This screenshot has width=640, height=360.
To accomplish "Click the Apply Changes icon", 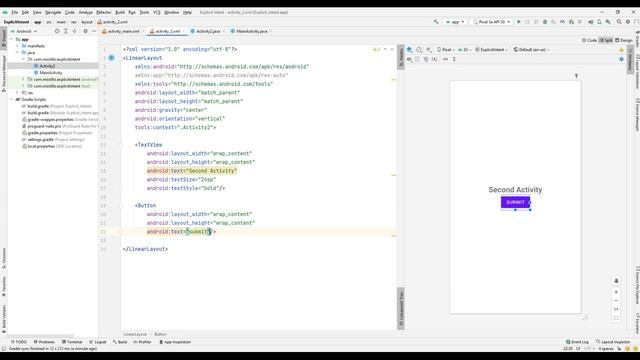I will click(x=527, y=22).
